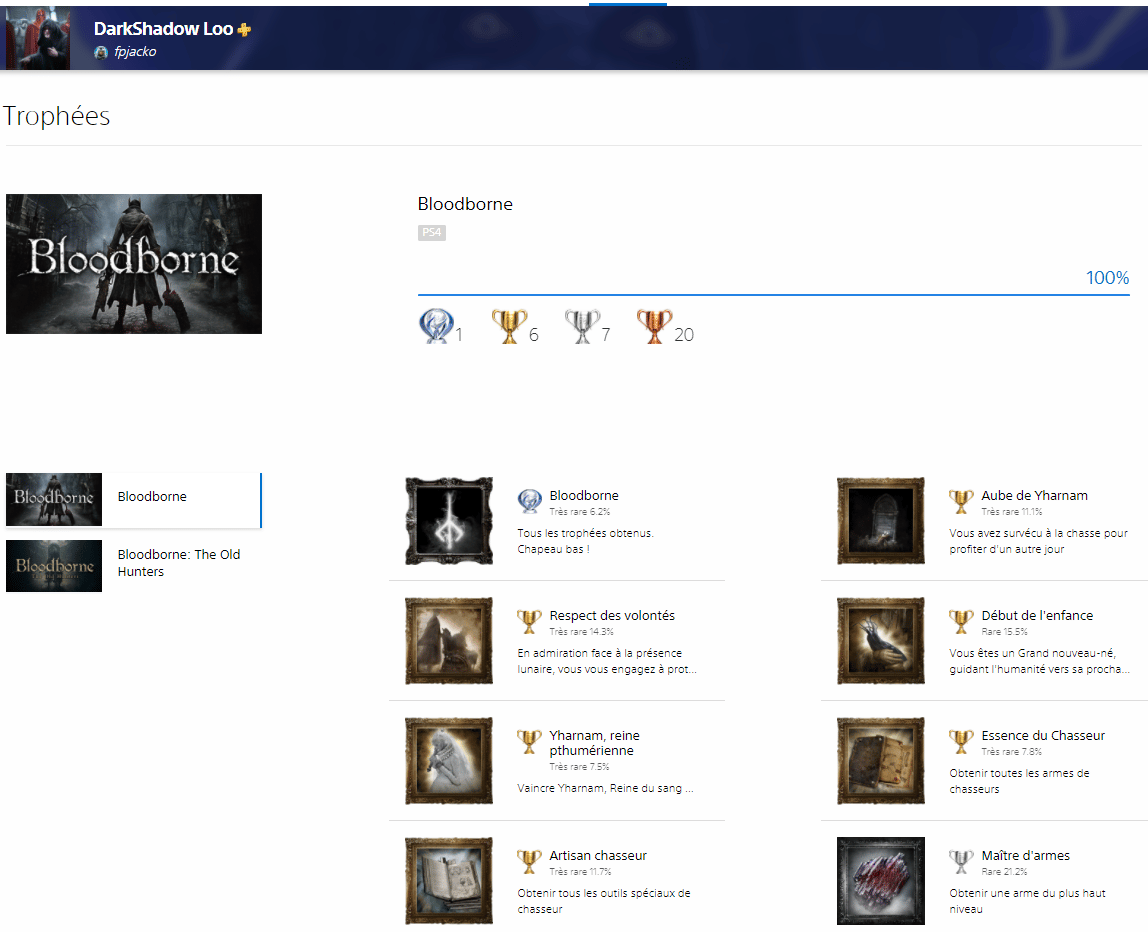Open the Essence du Chasseur trophy title

[x=1043, y=736]
